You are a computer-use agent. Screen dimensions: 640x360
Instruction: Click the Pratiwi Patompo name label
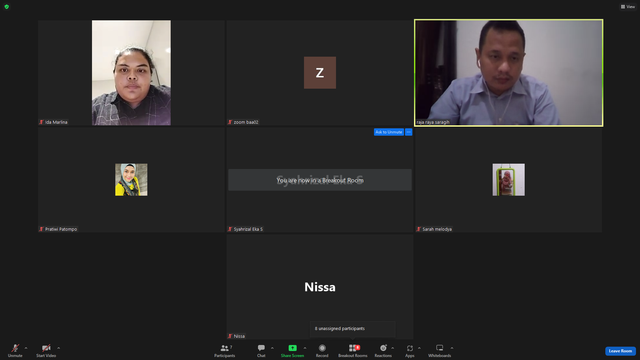tap(61, 229)
